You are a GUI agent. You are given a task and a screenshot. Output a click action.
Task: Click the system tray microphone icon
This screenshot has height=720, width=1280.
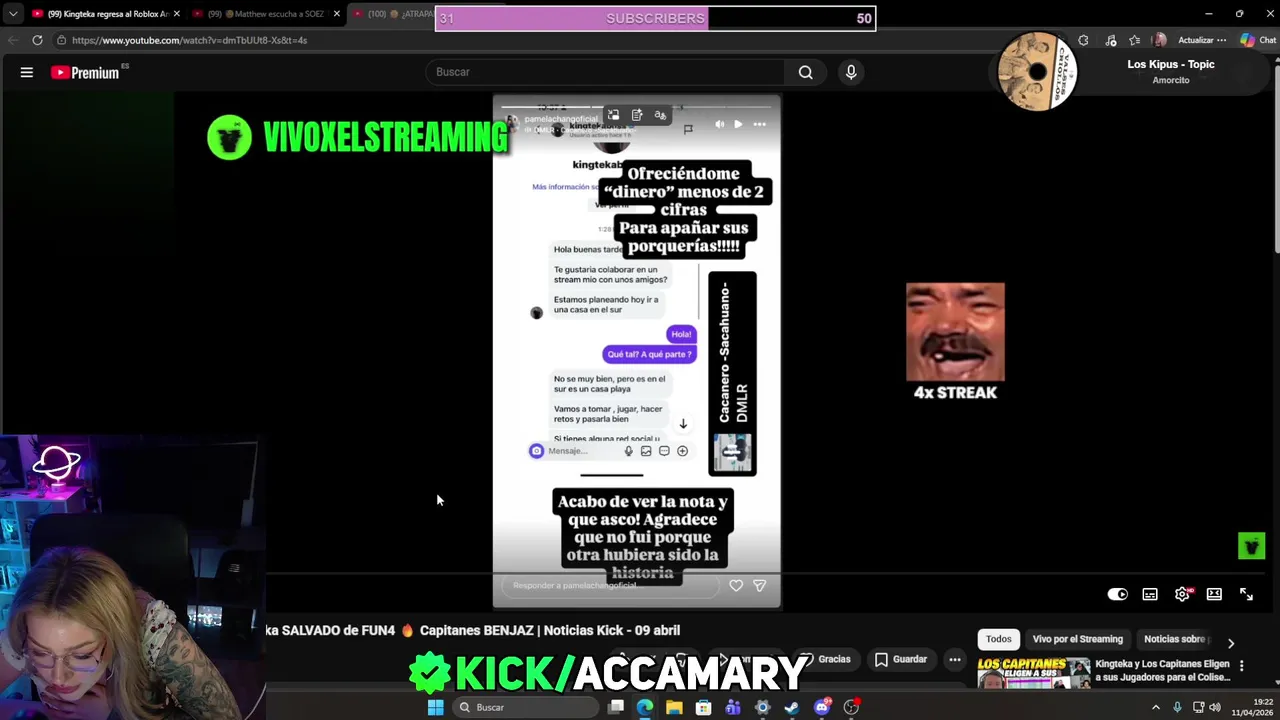1177,707
